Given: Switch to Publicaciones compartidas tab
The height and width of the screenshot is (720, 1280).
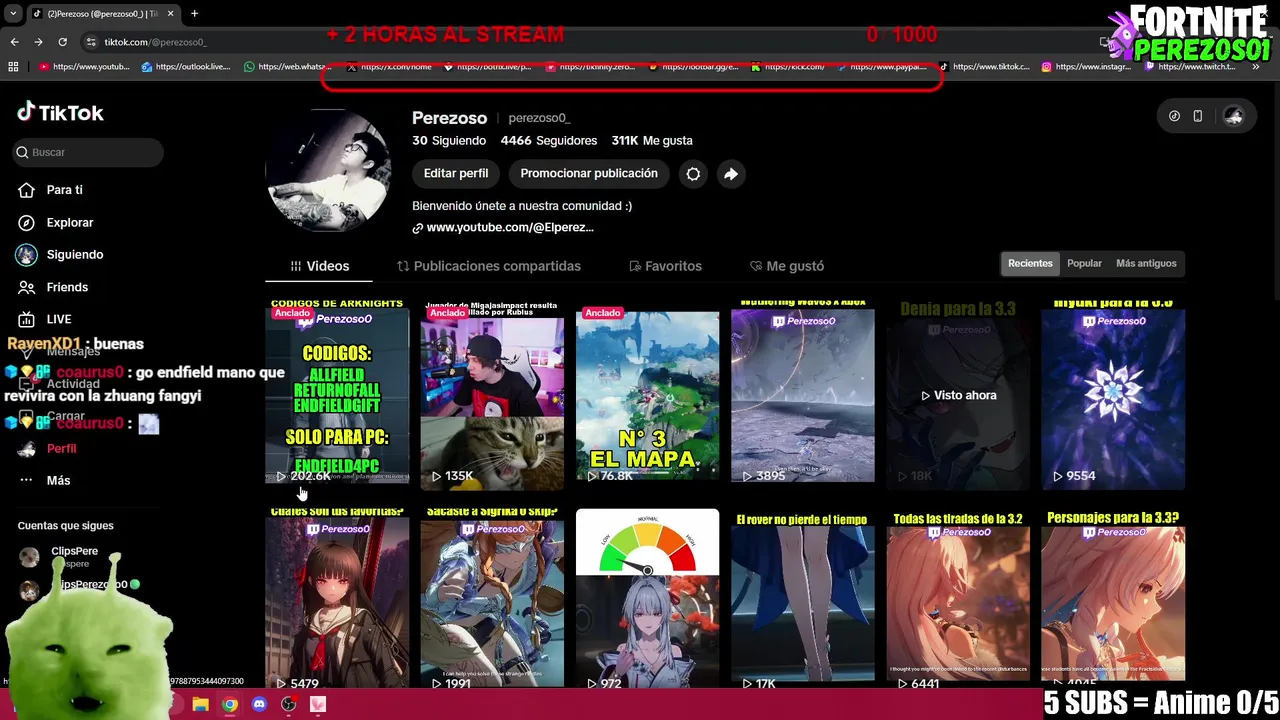Looking at the screenshot, I should tap(488, 266).
